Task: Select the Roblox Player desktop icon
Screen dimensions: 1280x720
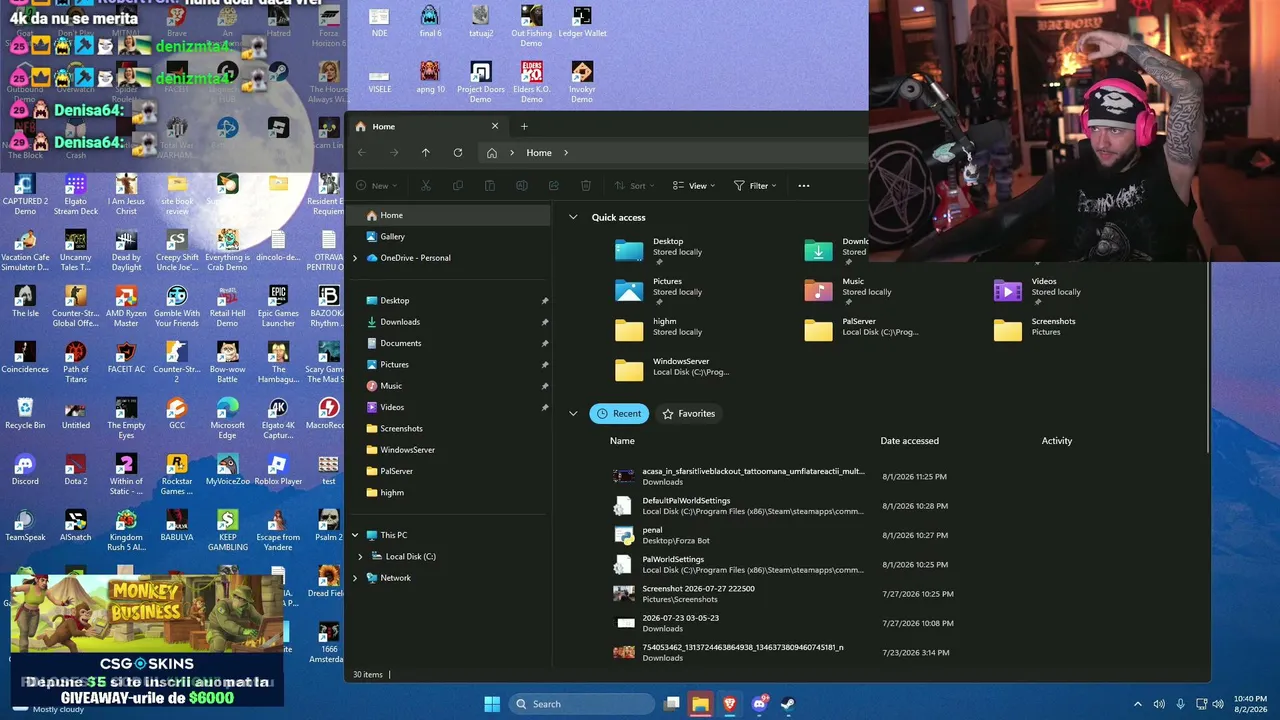Action: (x=278, y=469)
